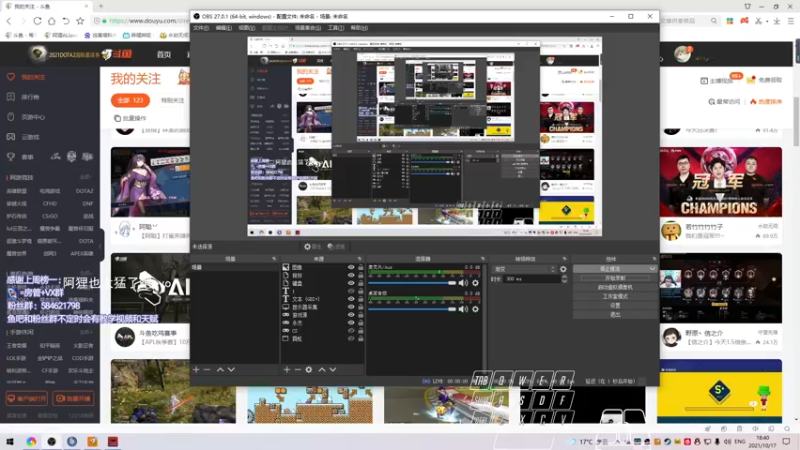This screenshot has width=800, height=450.
Task: Toggle visibility of the 图像 source
Action: 351,267
